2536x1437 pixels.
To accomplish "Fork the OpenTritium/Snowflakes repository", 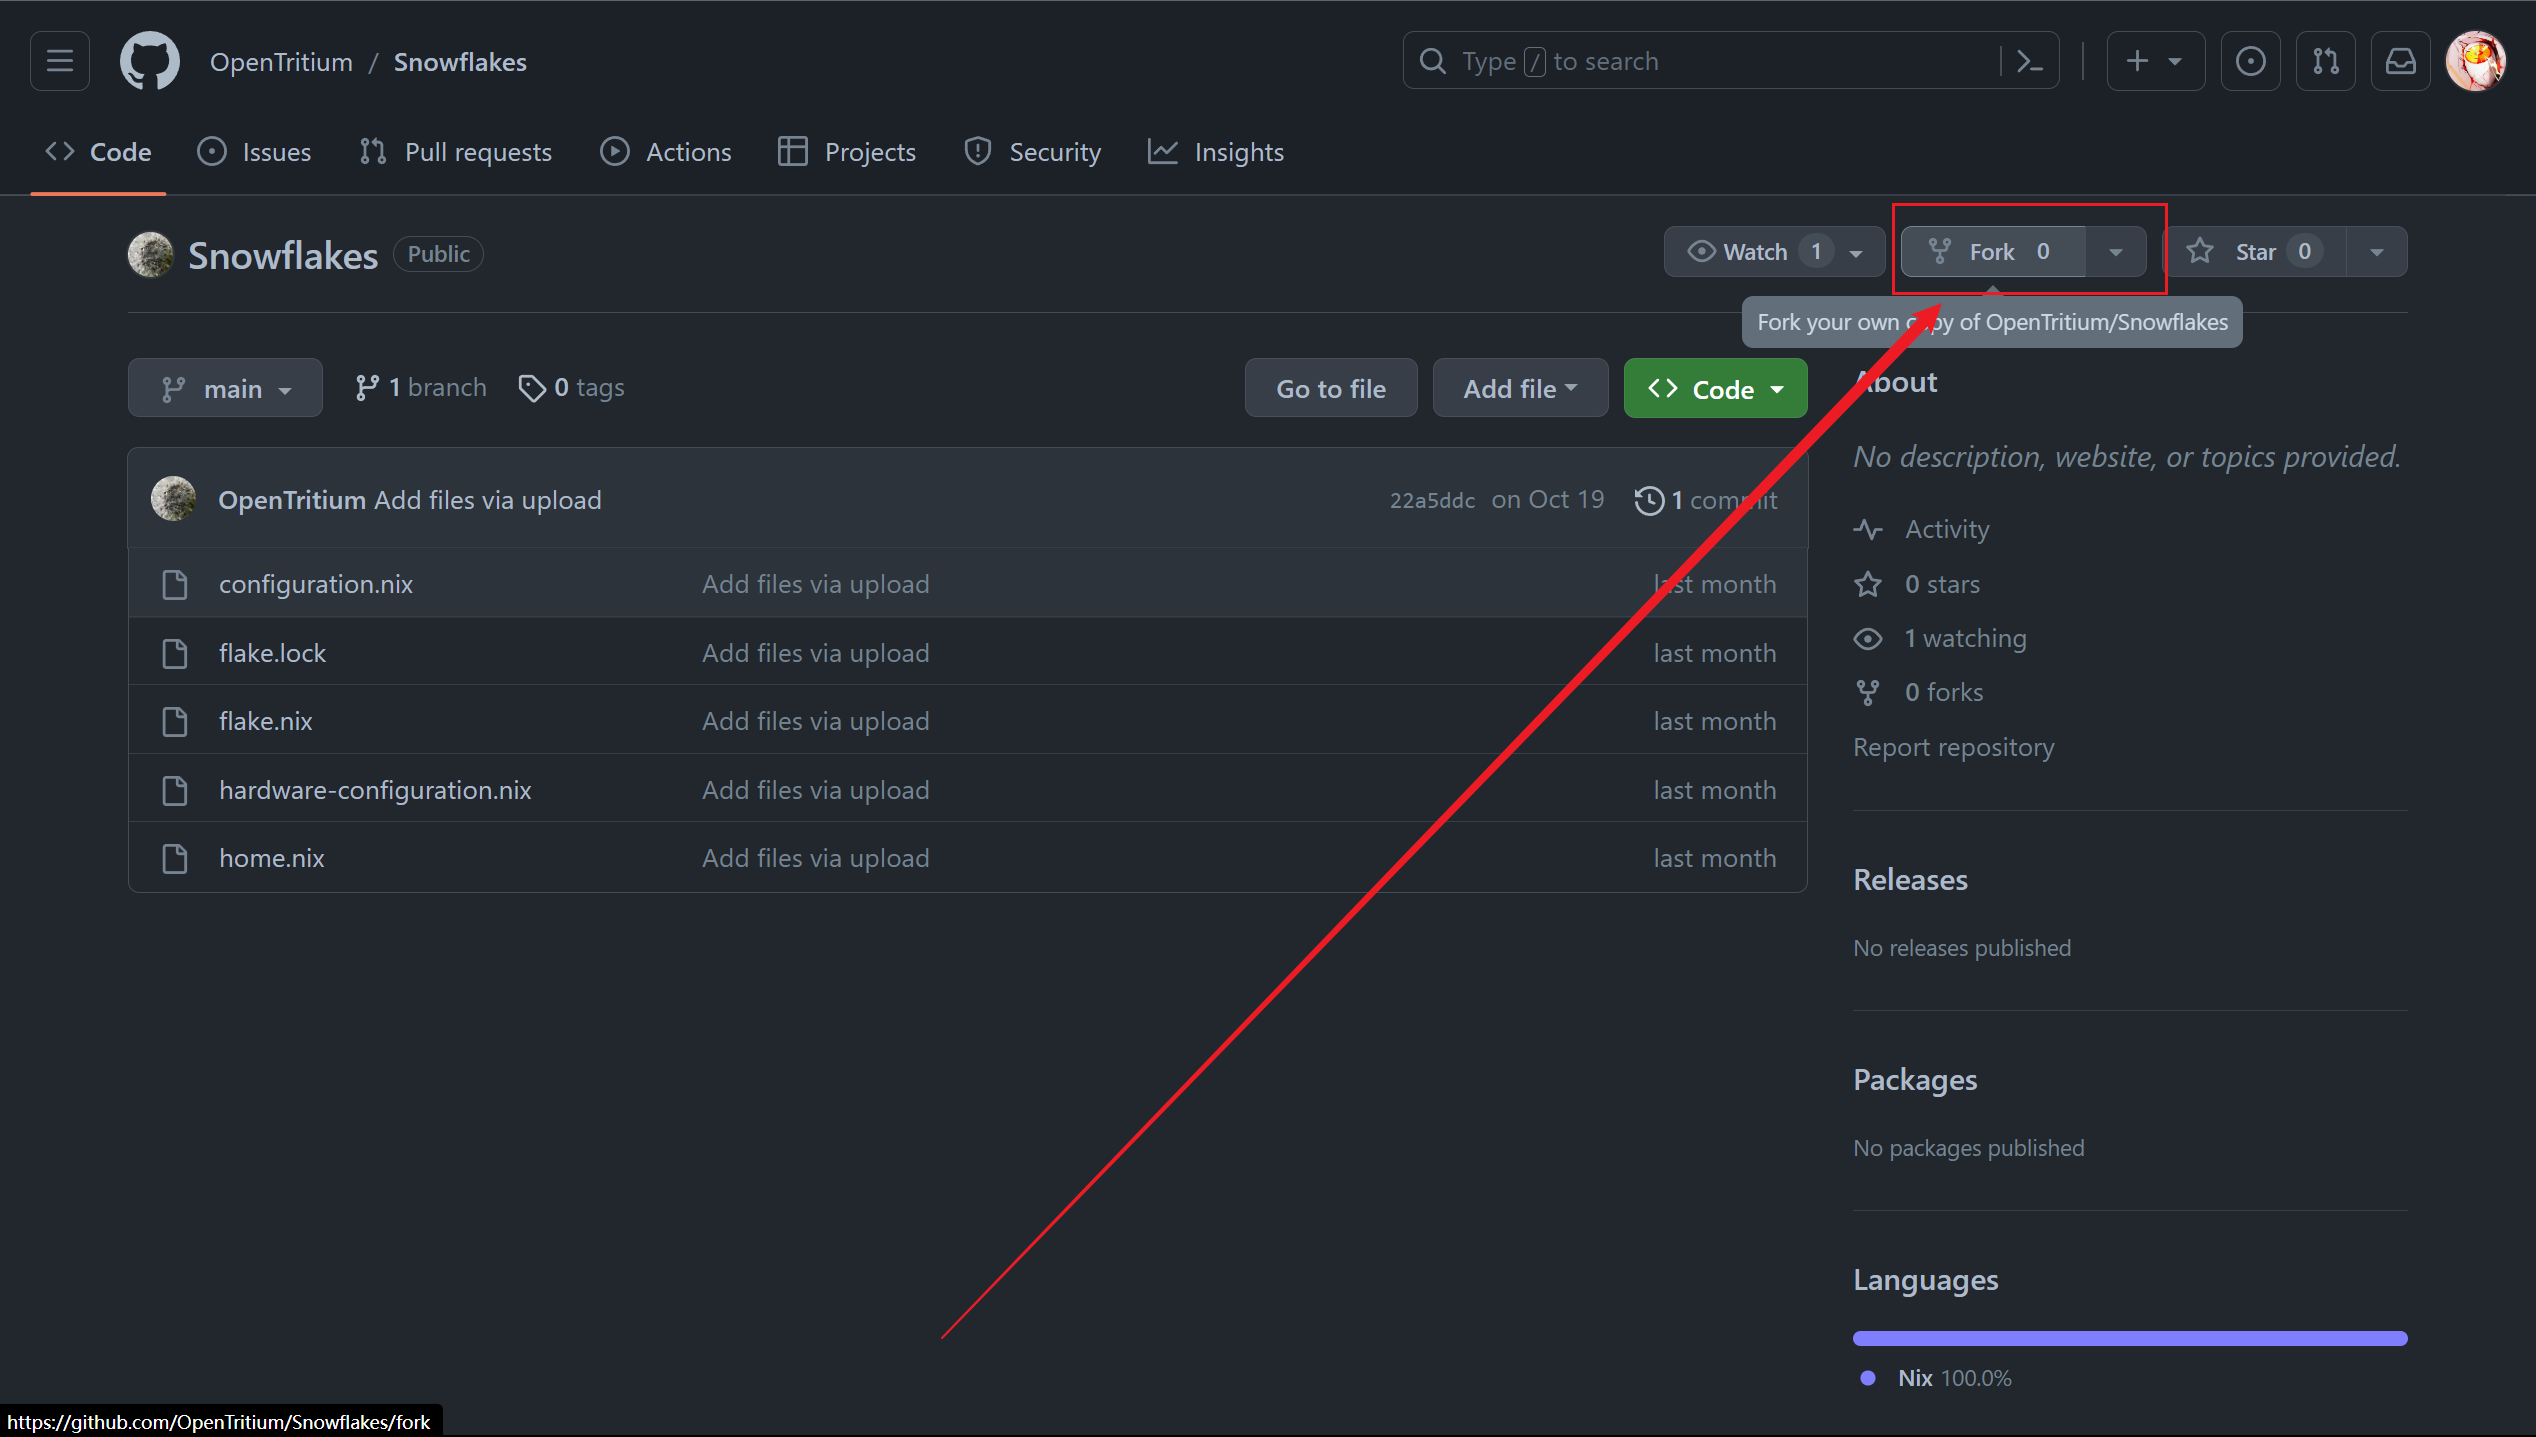I will pos(1993,252).
